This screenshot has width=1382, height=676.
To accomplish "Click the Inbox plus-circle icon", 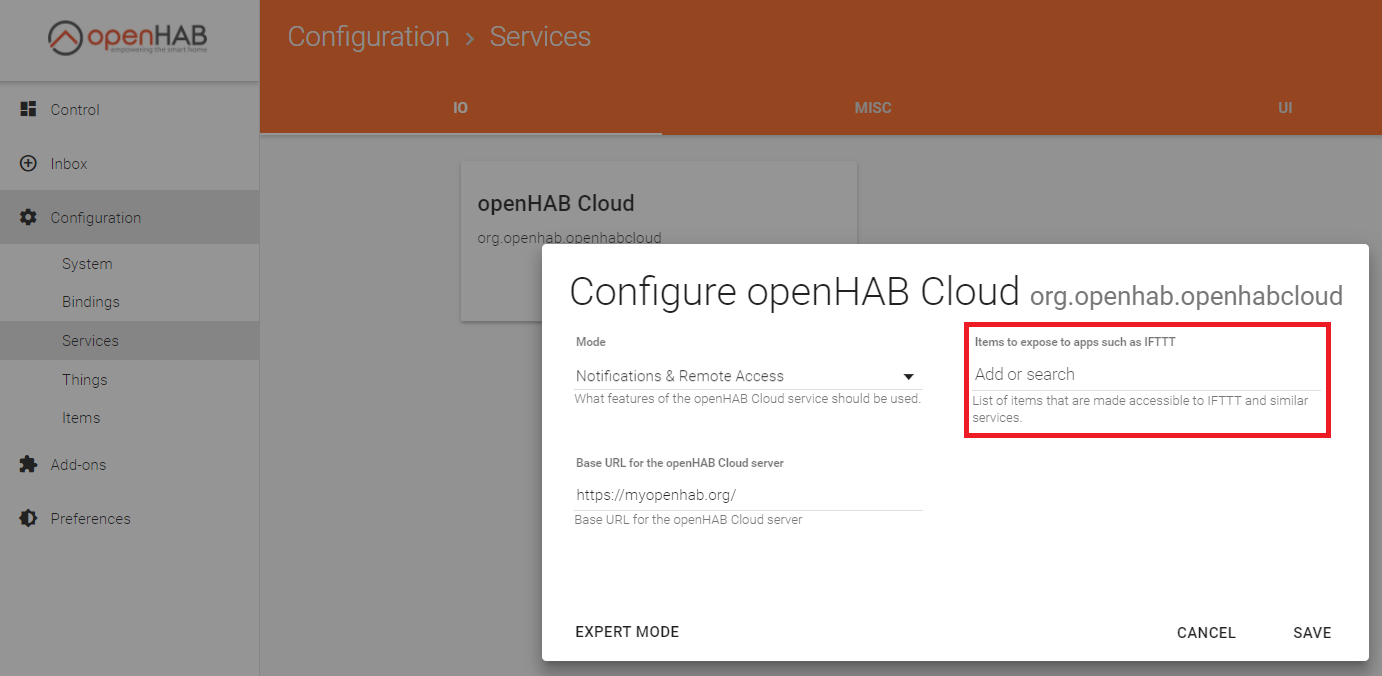I will pyautogui.click(x=28, y=163).
